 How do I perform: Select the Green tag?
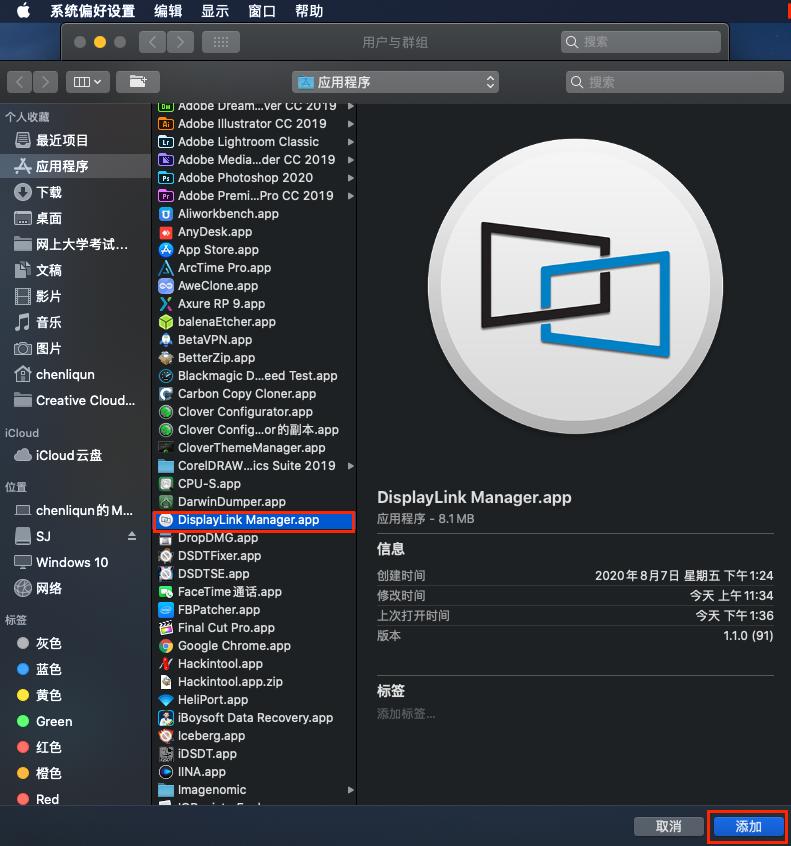click(x=76, y=721)
